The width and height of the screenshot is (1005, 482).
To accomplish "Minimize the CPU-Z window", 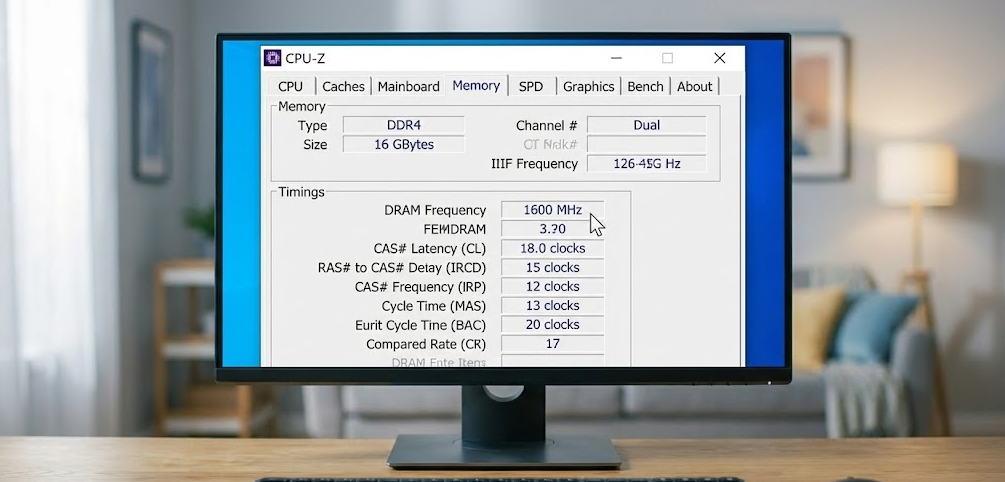I will (616, 58).
